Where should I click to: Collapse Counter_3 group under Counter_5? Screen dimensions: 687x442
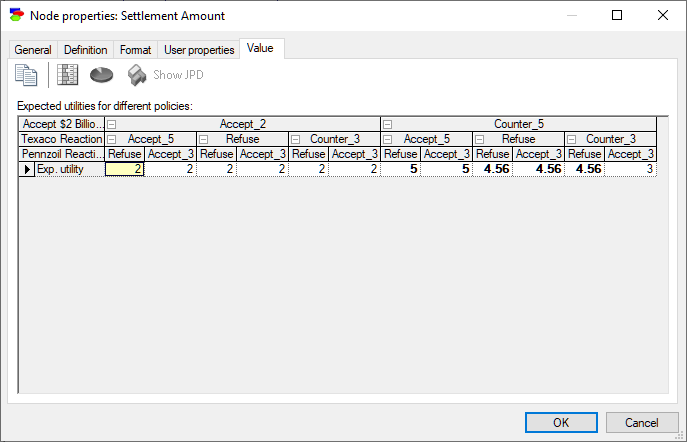pyautogui.click(x=571, y=139)
